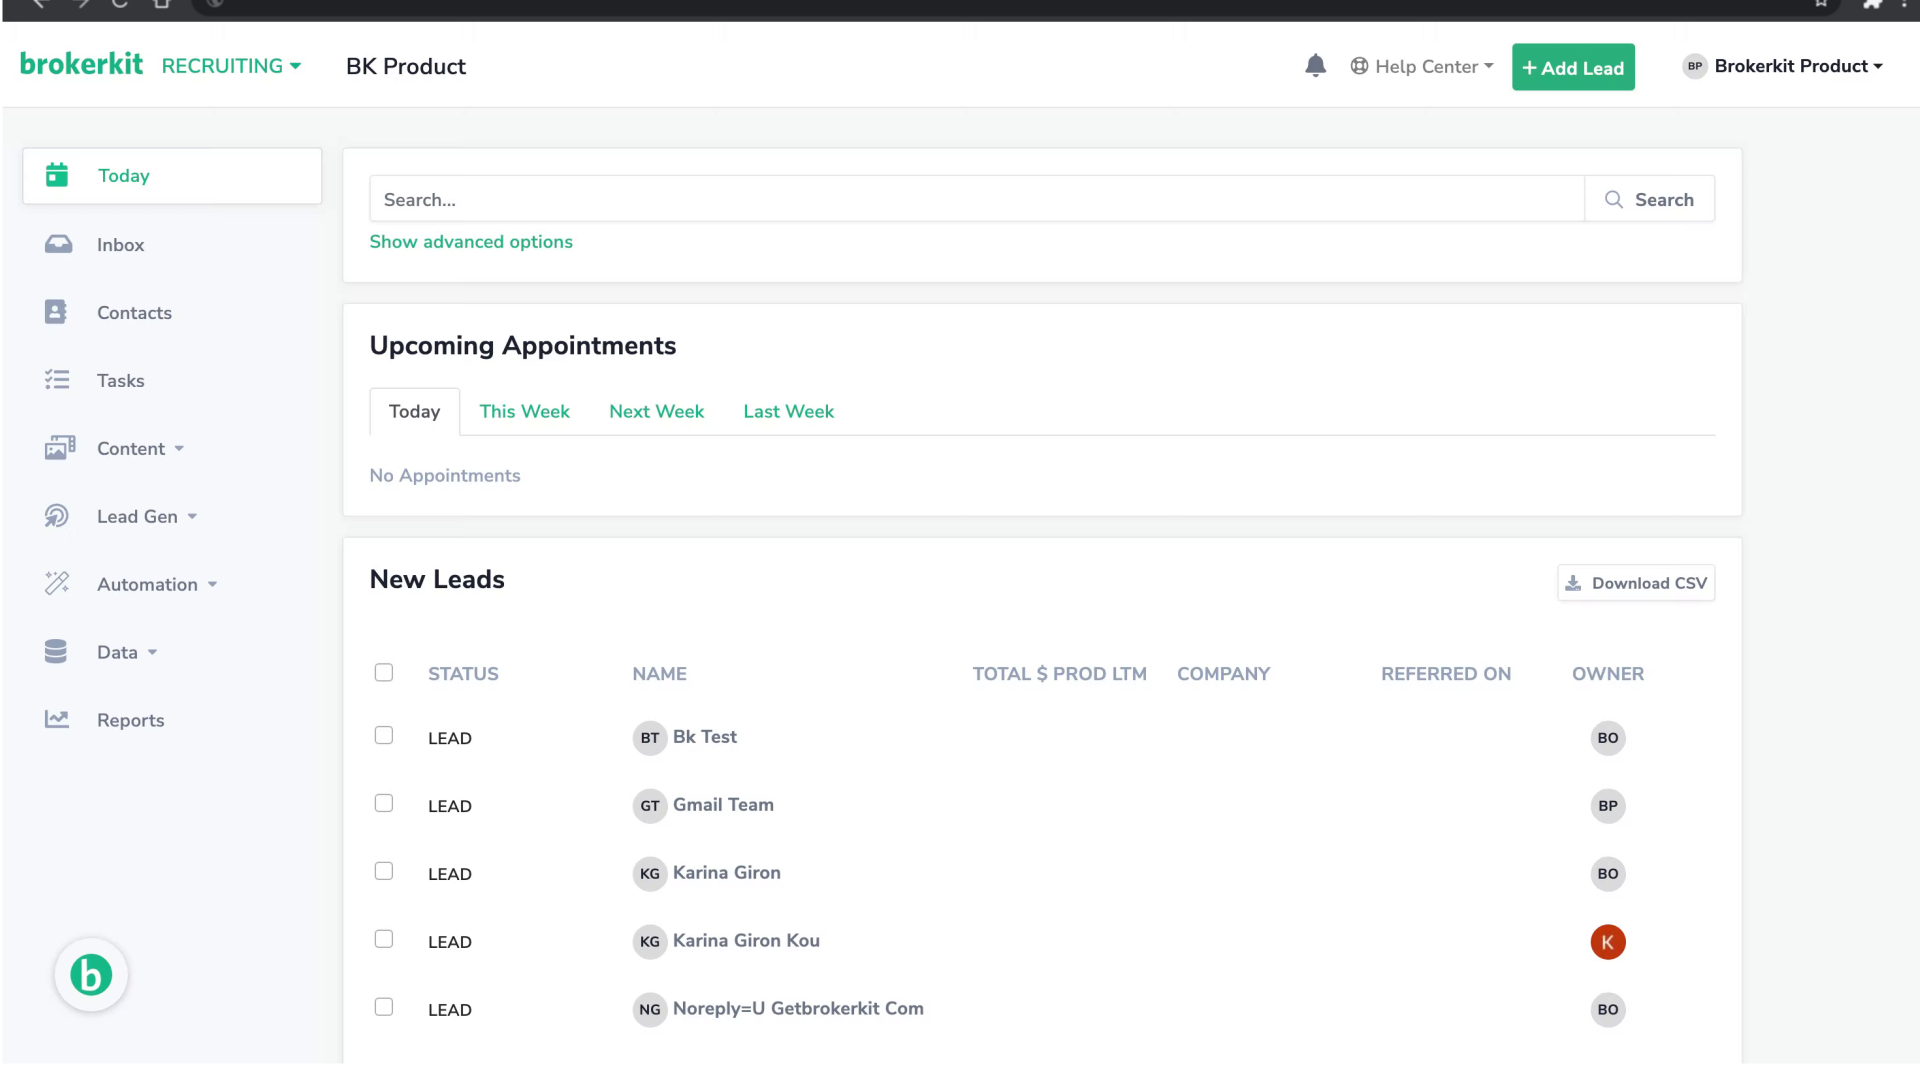Click the Add Lead button
1920x1080 pixels.
point(1573,67)
